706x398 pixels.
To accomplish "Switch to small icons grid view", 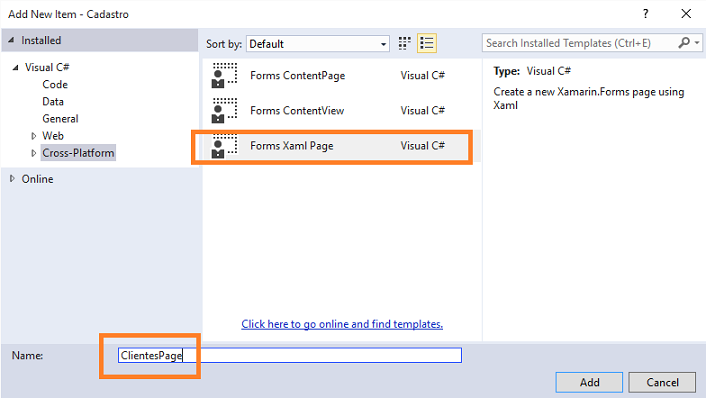I will point(404,43).
